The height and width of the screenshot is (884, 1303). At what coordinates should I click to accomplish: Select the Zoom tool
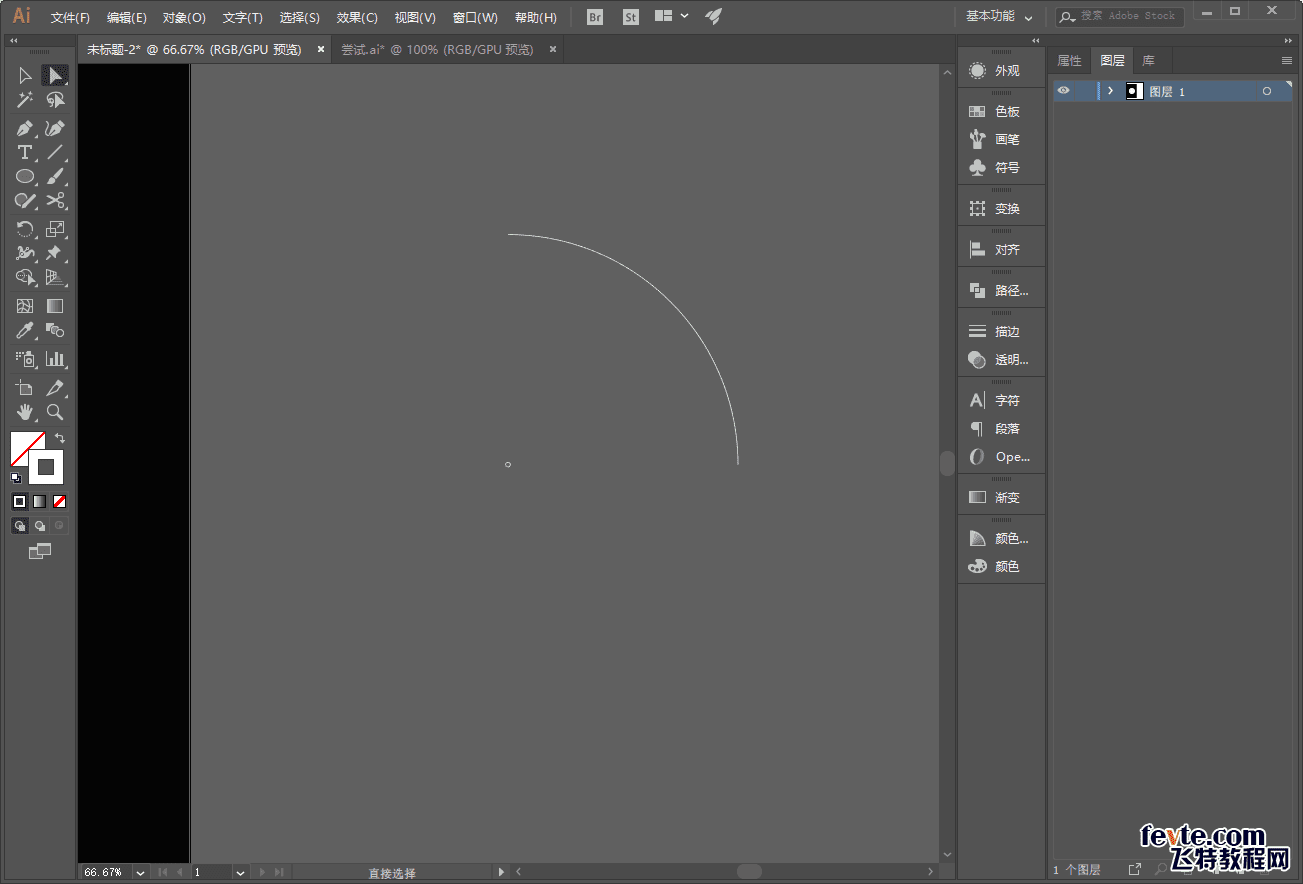pyautogui.click(x=55, y=411)
